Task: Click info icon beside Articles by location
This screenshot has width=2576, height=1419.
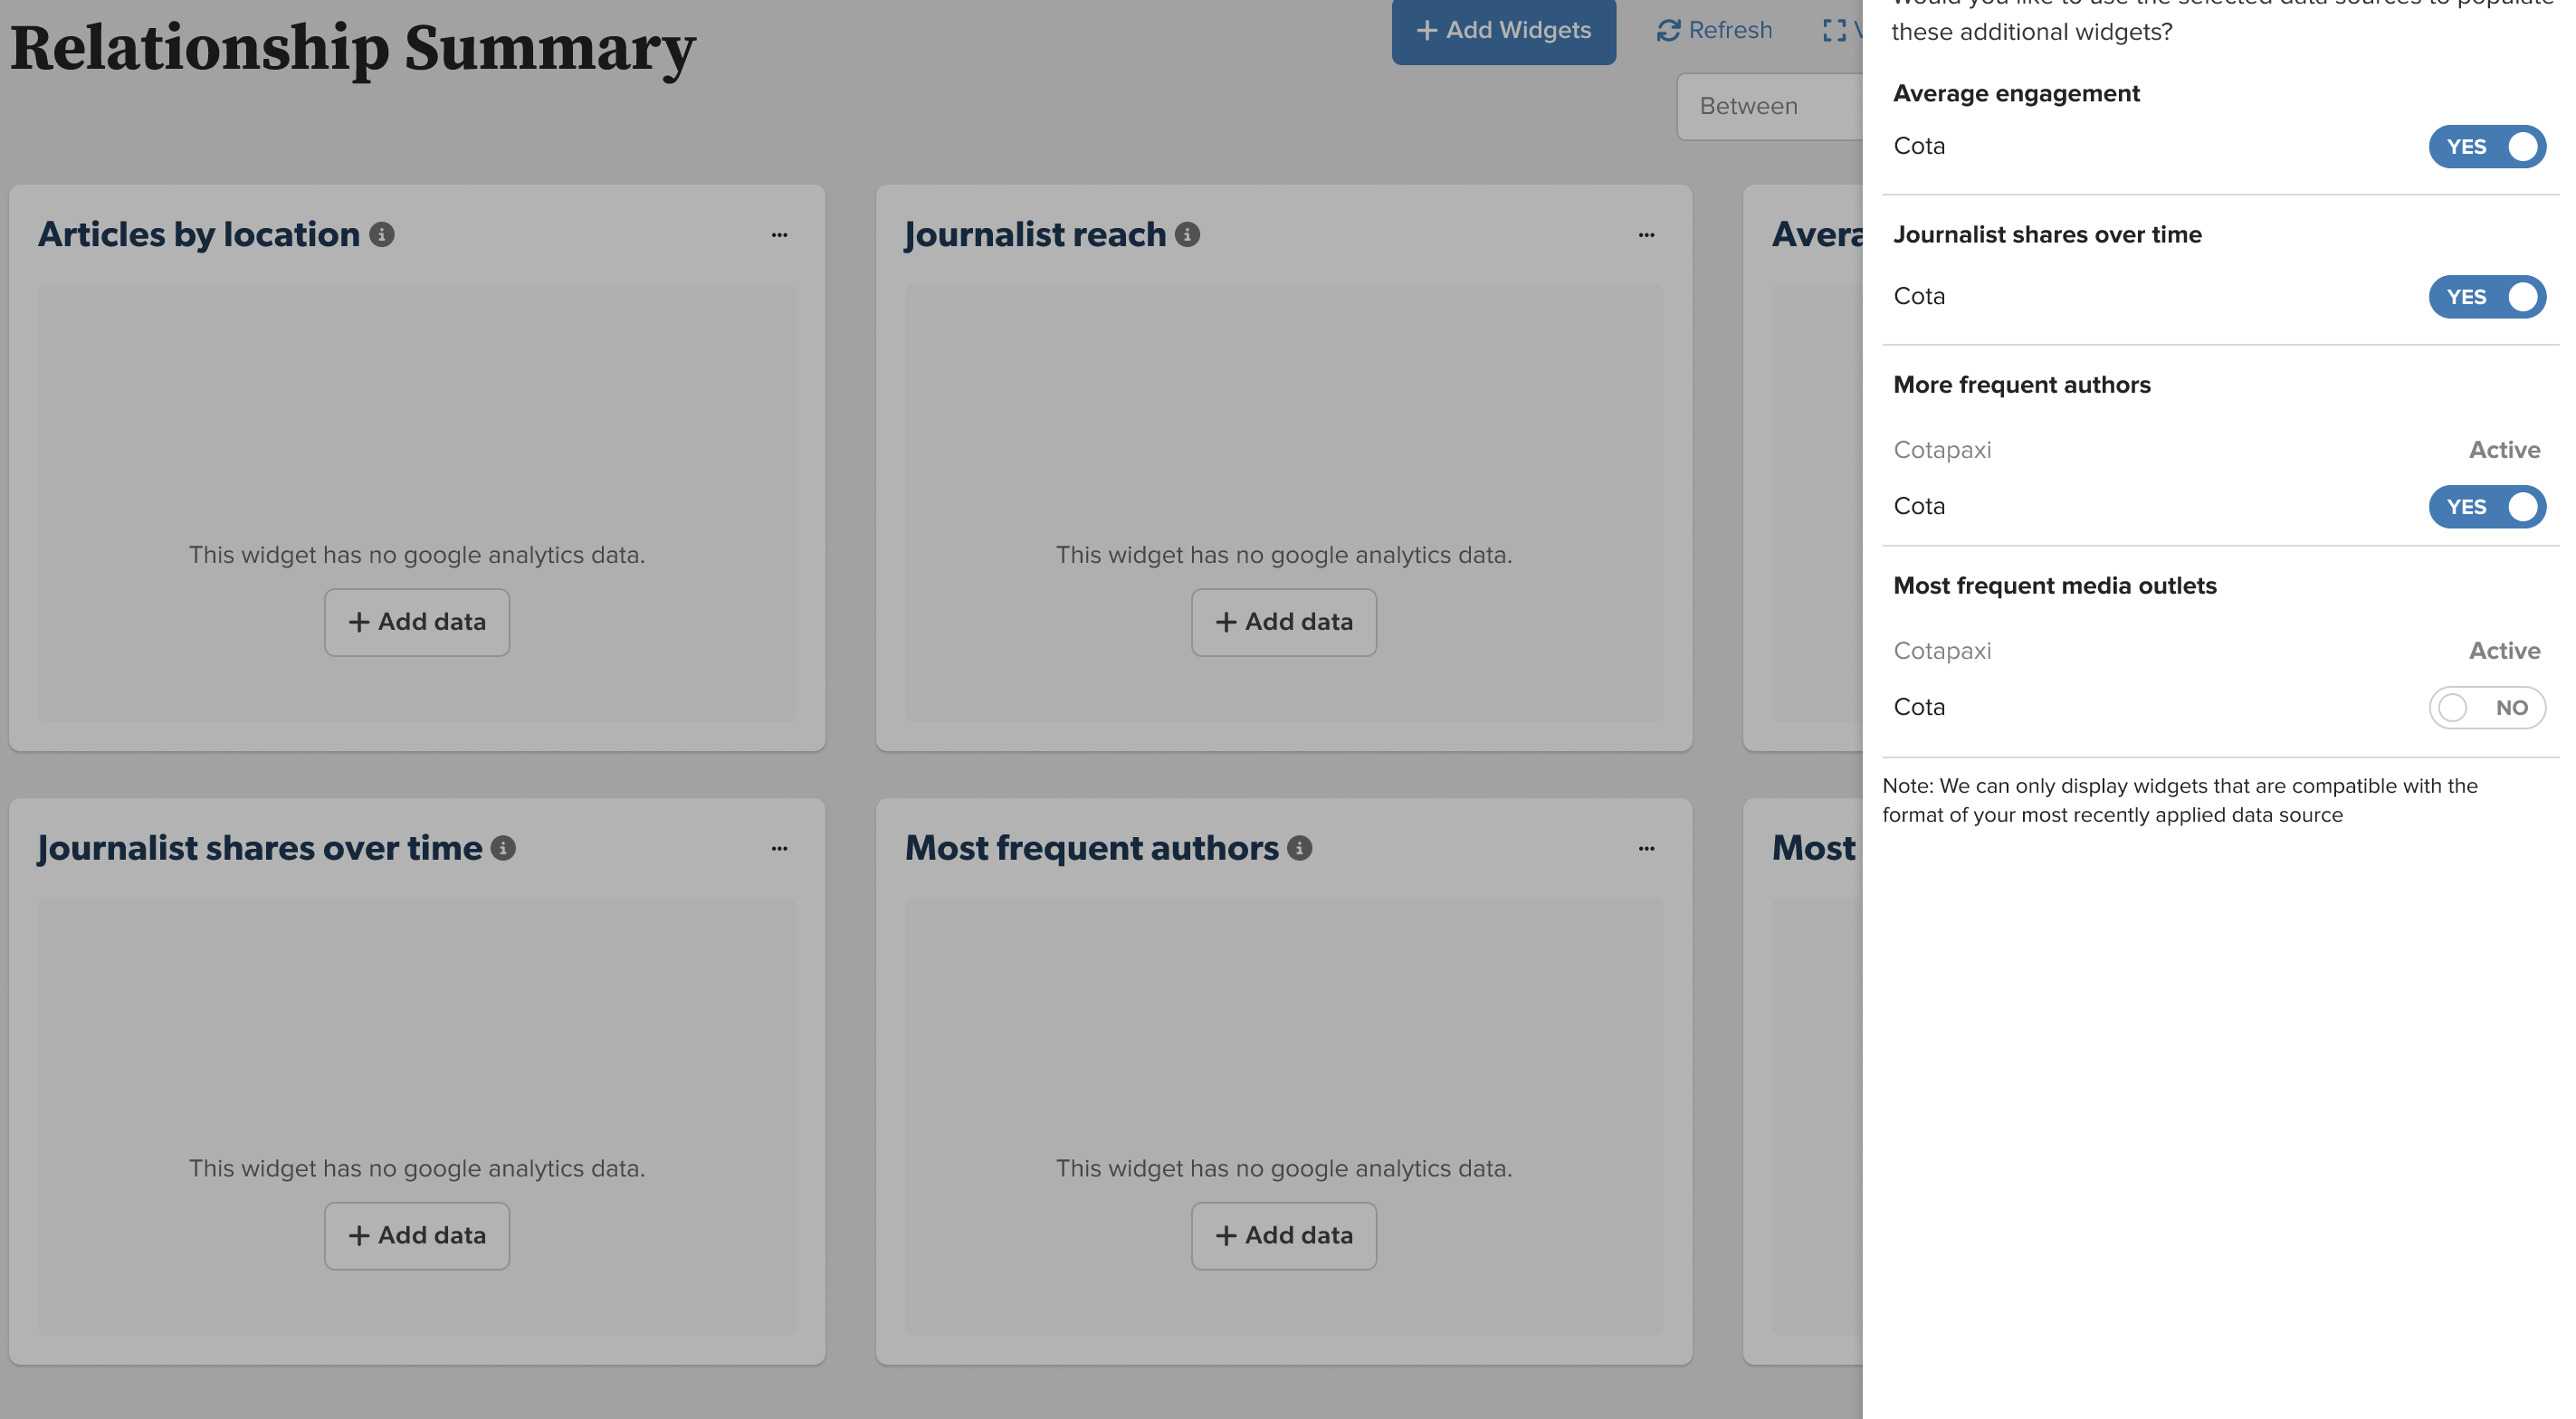Action: click(382, 234)
